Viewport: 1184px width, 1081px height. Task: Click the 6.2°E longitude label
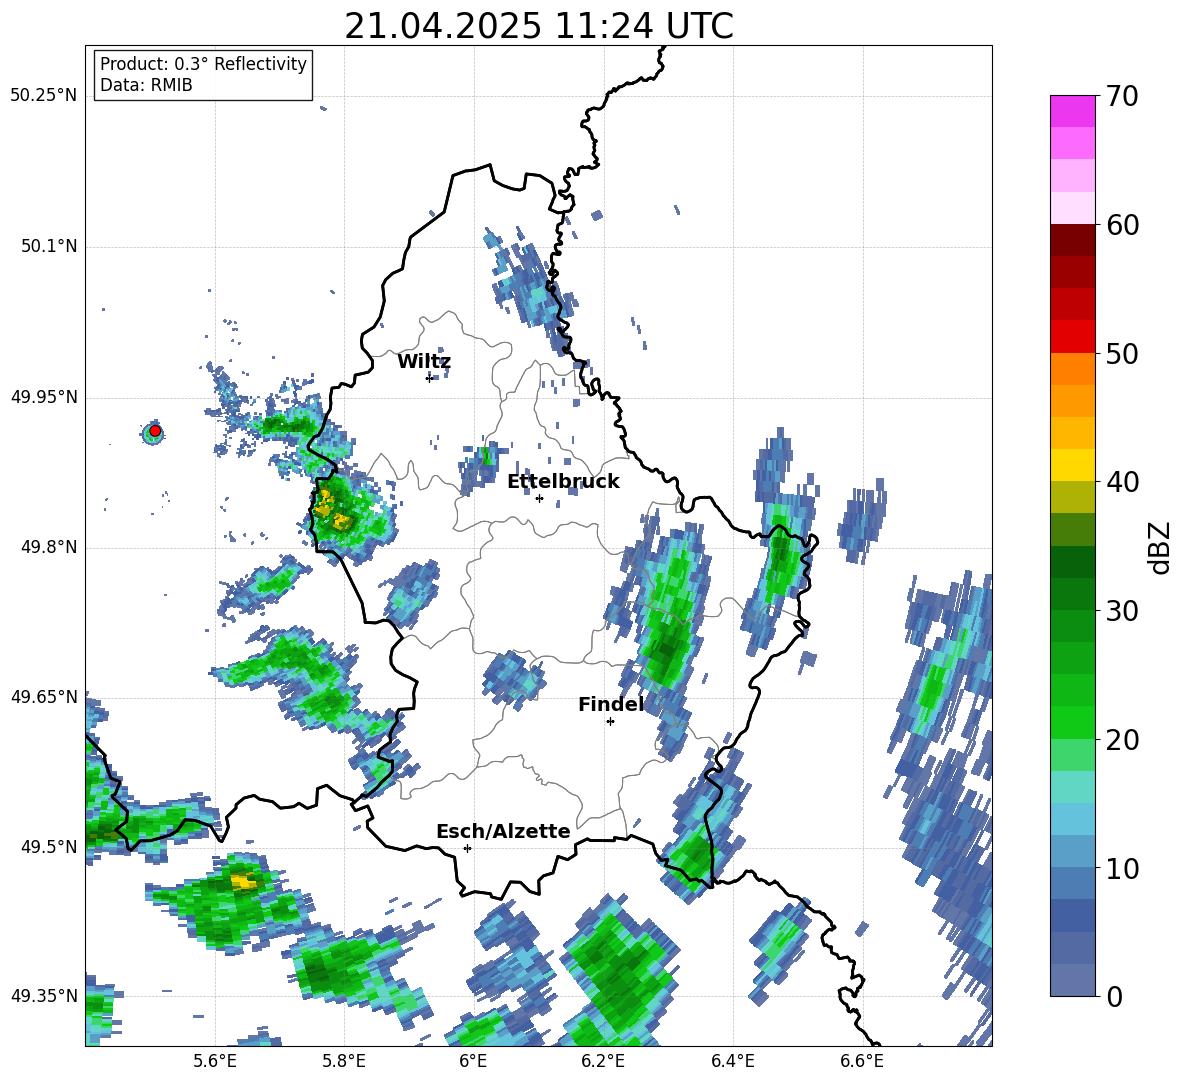click(603, 1061)
